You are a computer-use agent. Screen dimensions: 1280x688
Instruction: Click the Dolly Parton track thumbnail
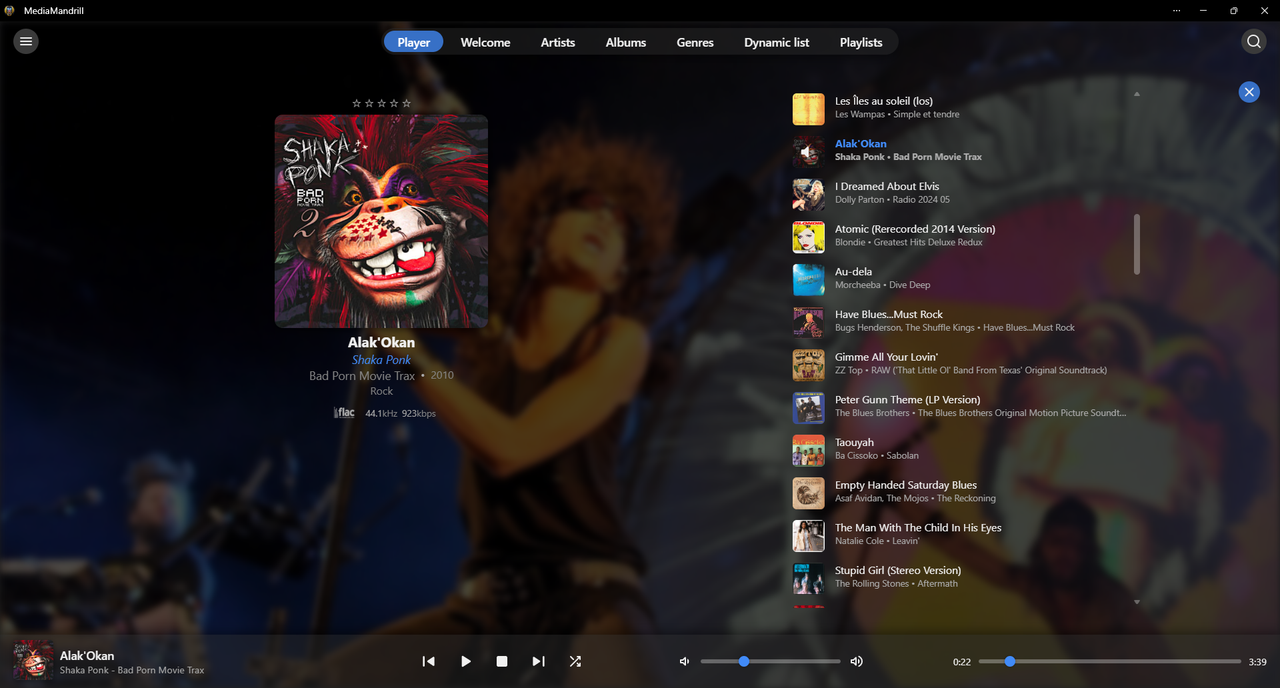(x=808, y=194)
